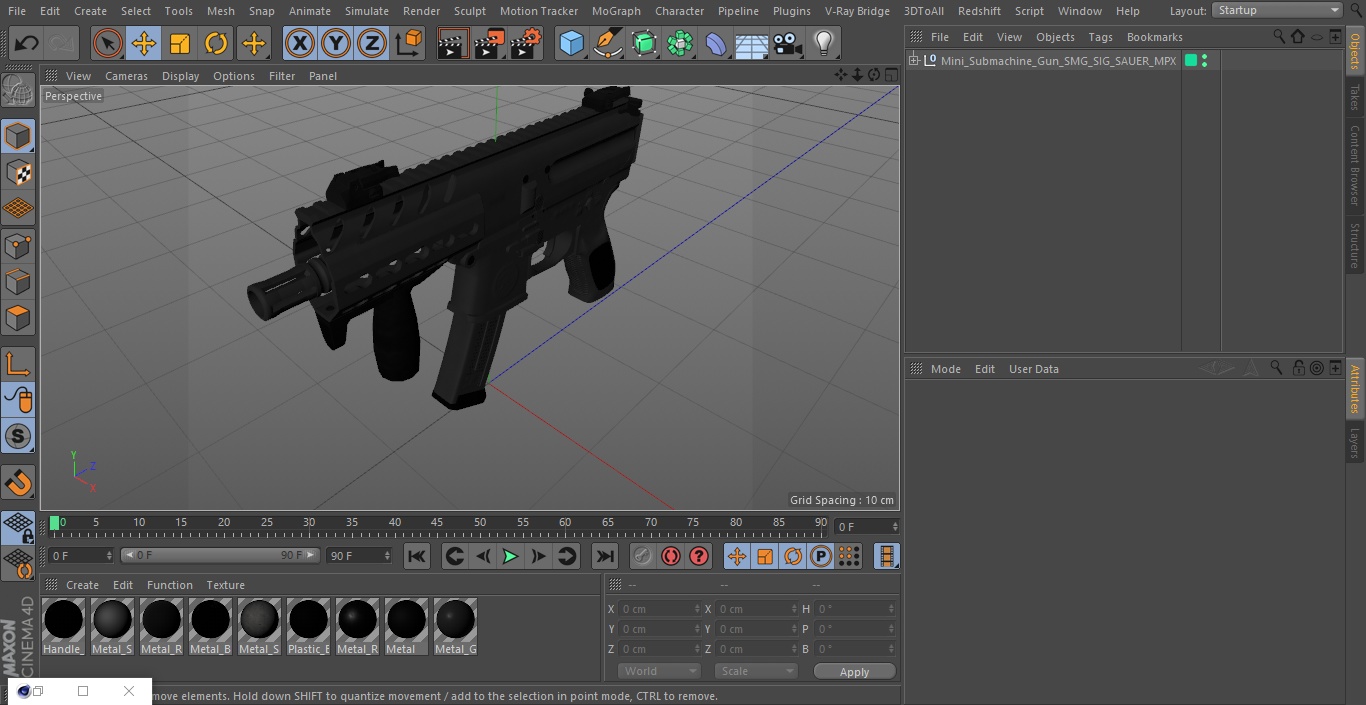This screenshot has width=1366, height=705.
Task: Add a Camera object
Action: pos(788,43)
